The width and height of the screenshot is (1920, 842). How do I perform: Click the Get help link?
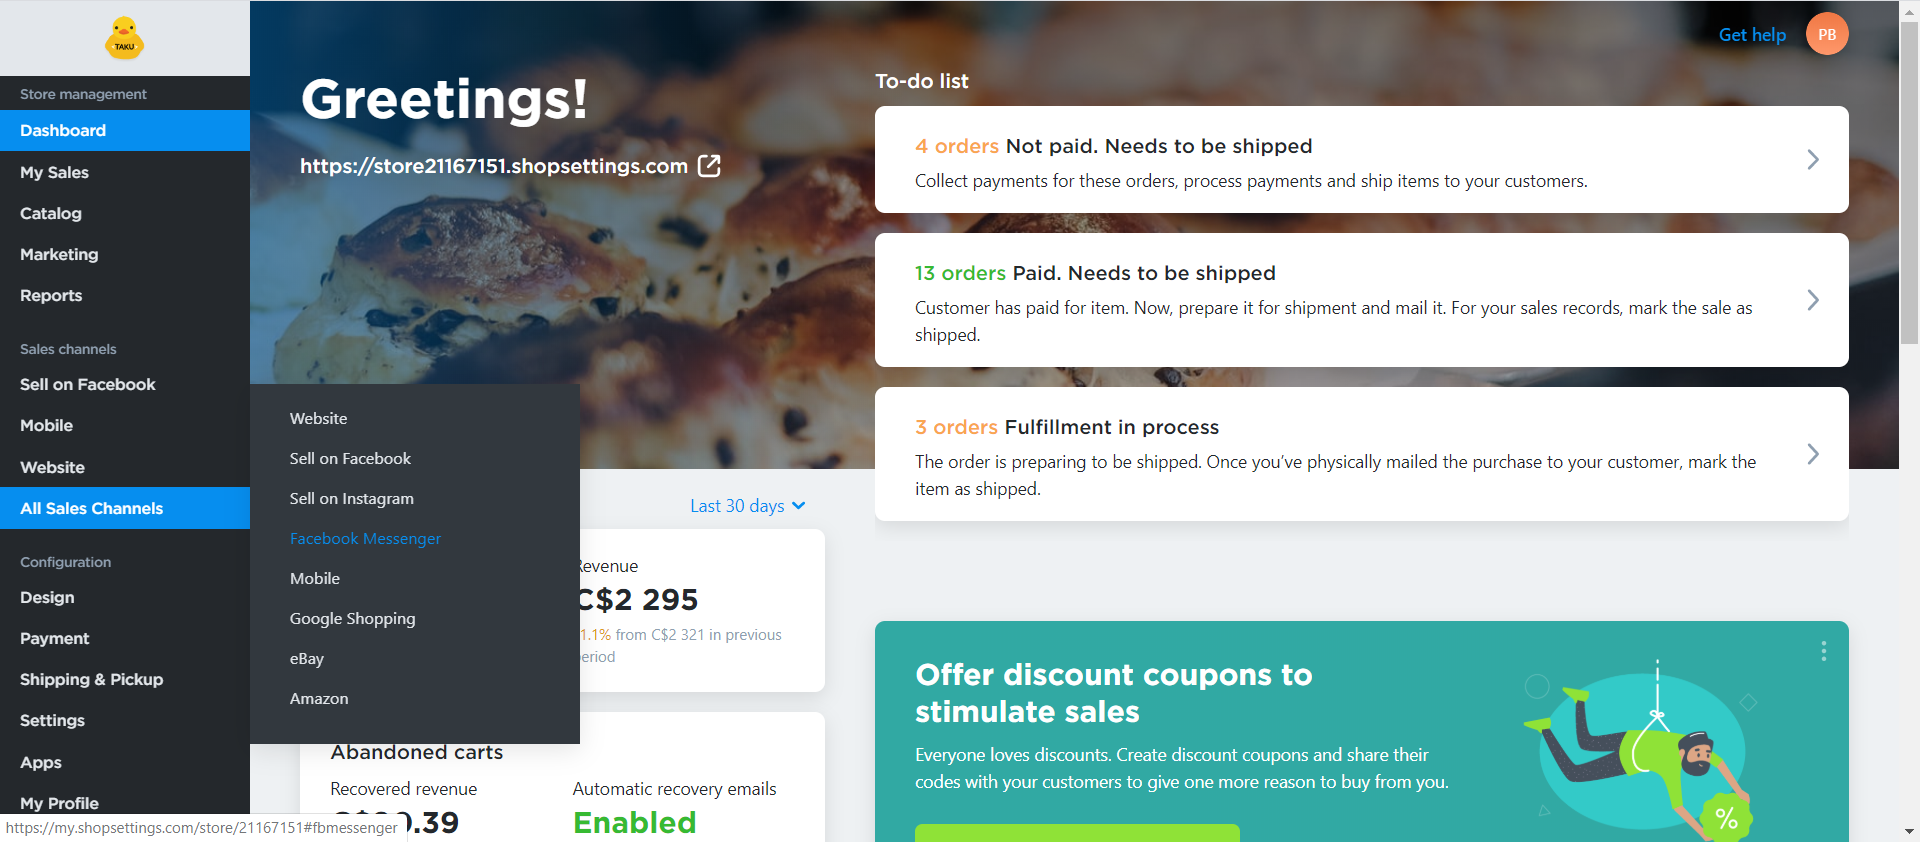coord(1751,35)
